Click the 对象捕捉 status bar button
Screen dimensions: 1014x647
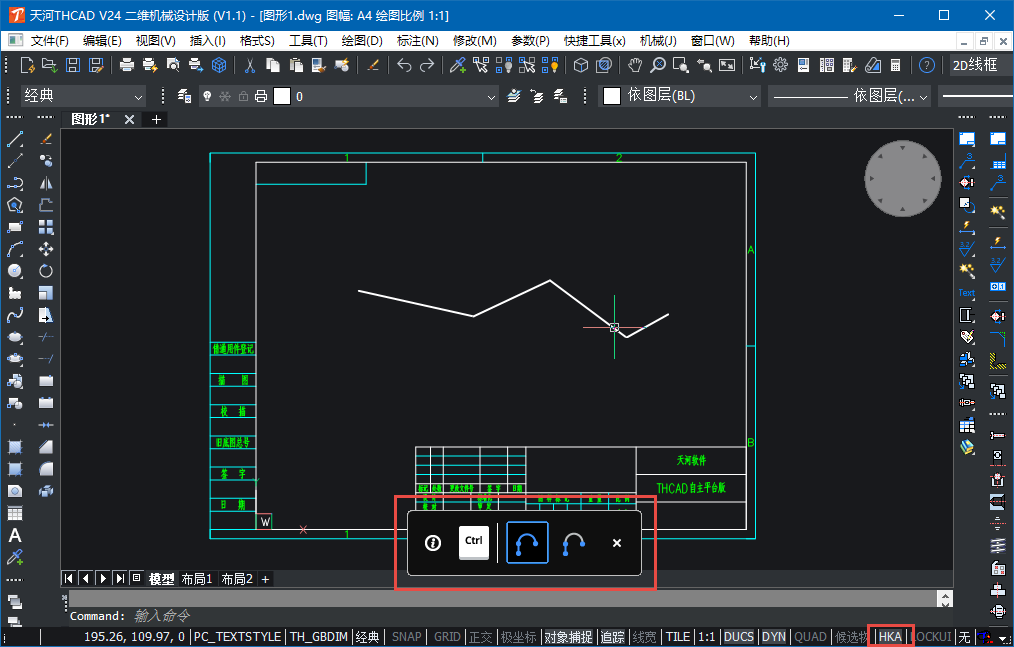(x=568, y=637)
